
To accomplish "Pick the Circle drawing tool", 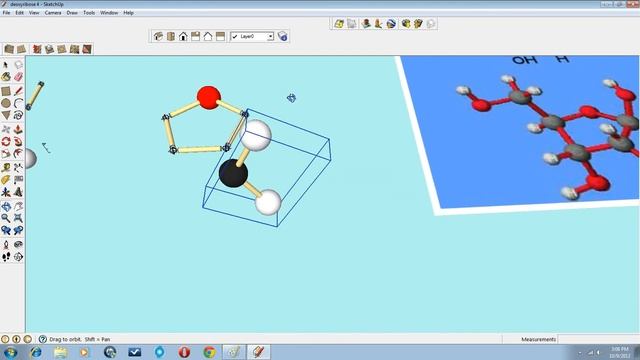I will (6, 103).
